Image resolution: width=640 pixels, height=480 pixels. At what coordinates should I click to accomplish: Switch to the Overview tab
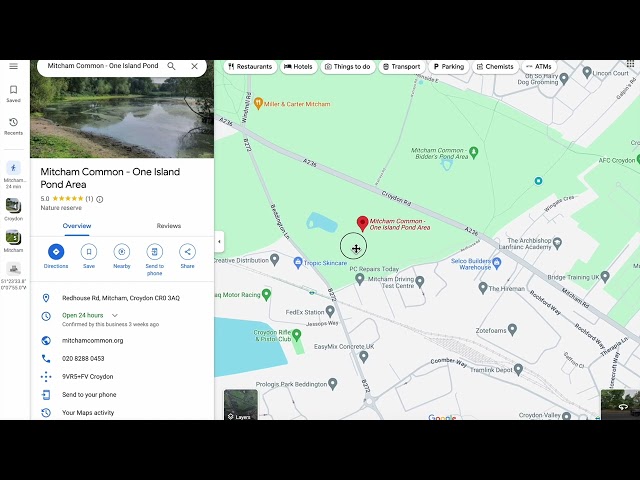point(77,226)
